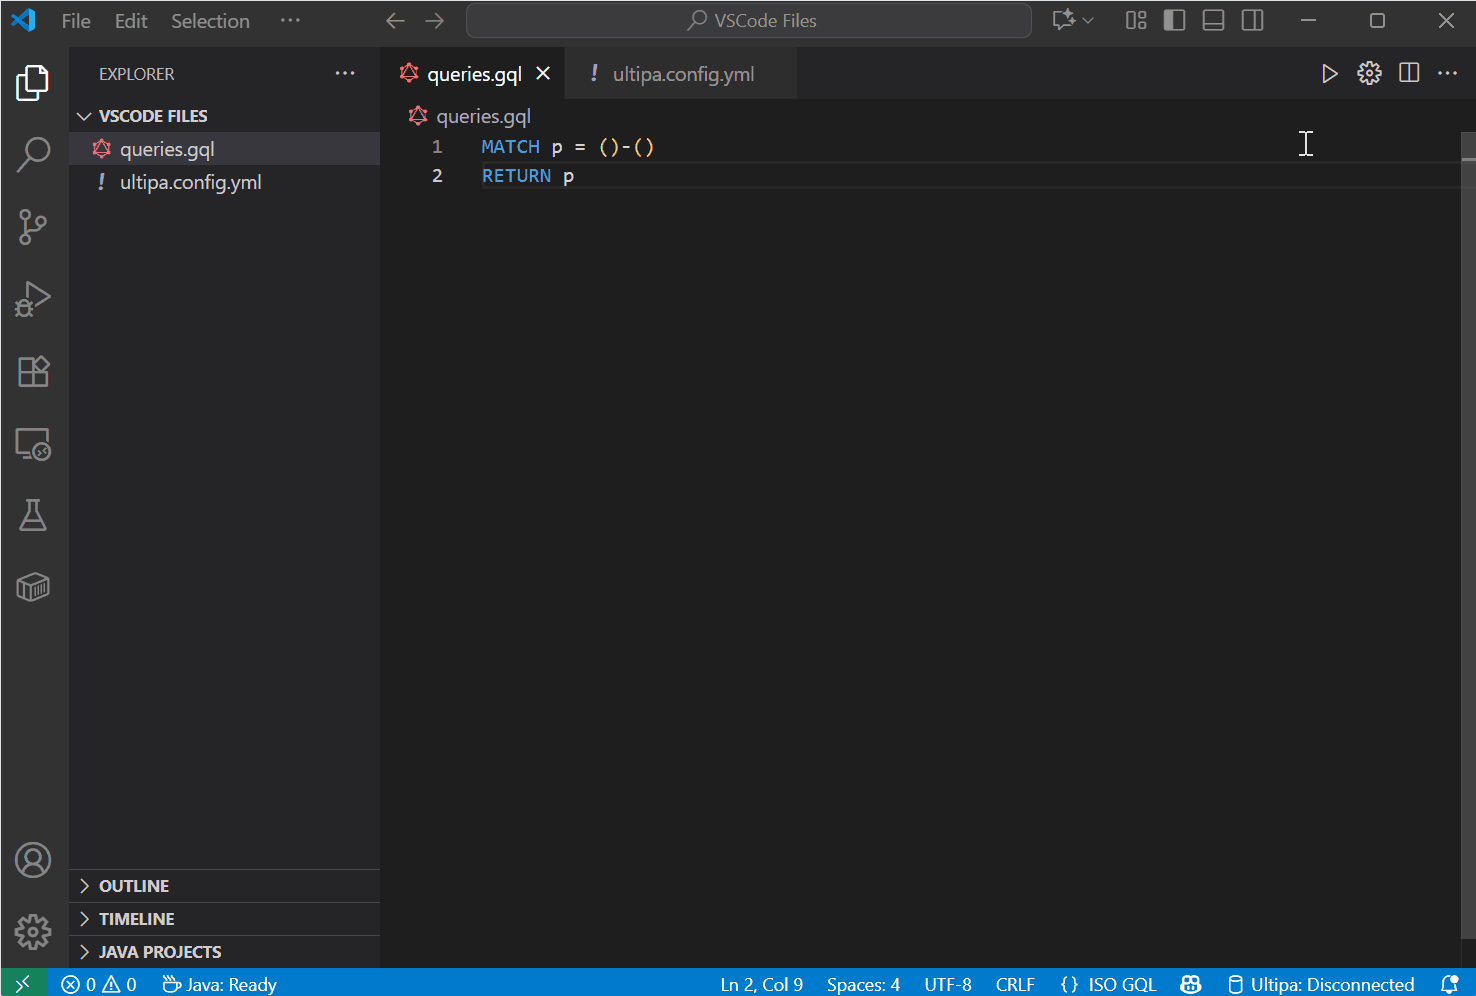Open the Testing flask icon view

coord(33,516)
